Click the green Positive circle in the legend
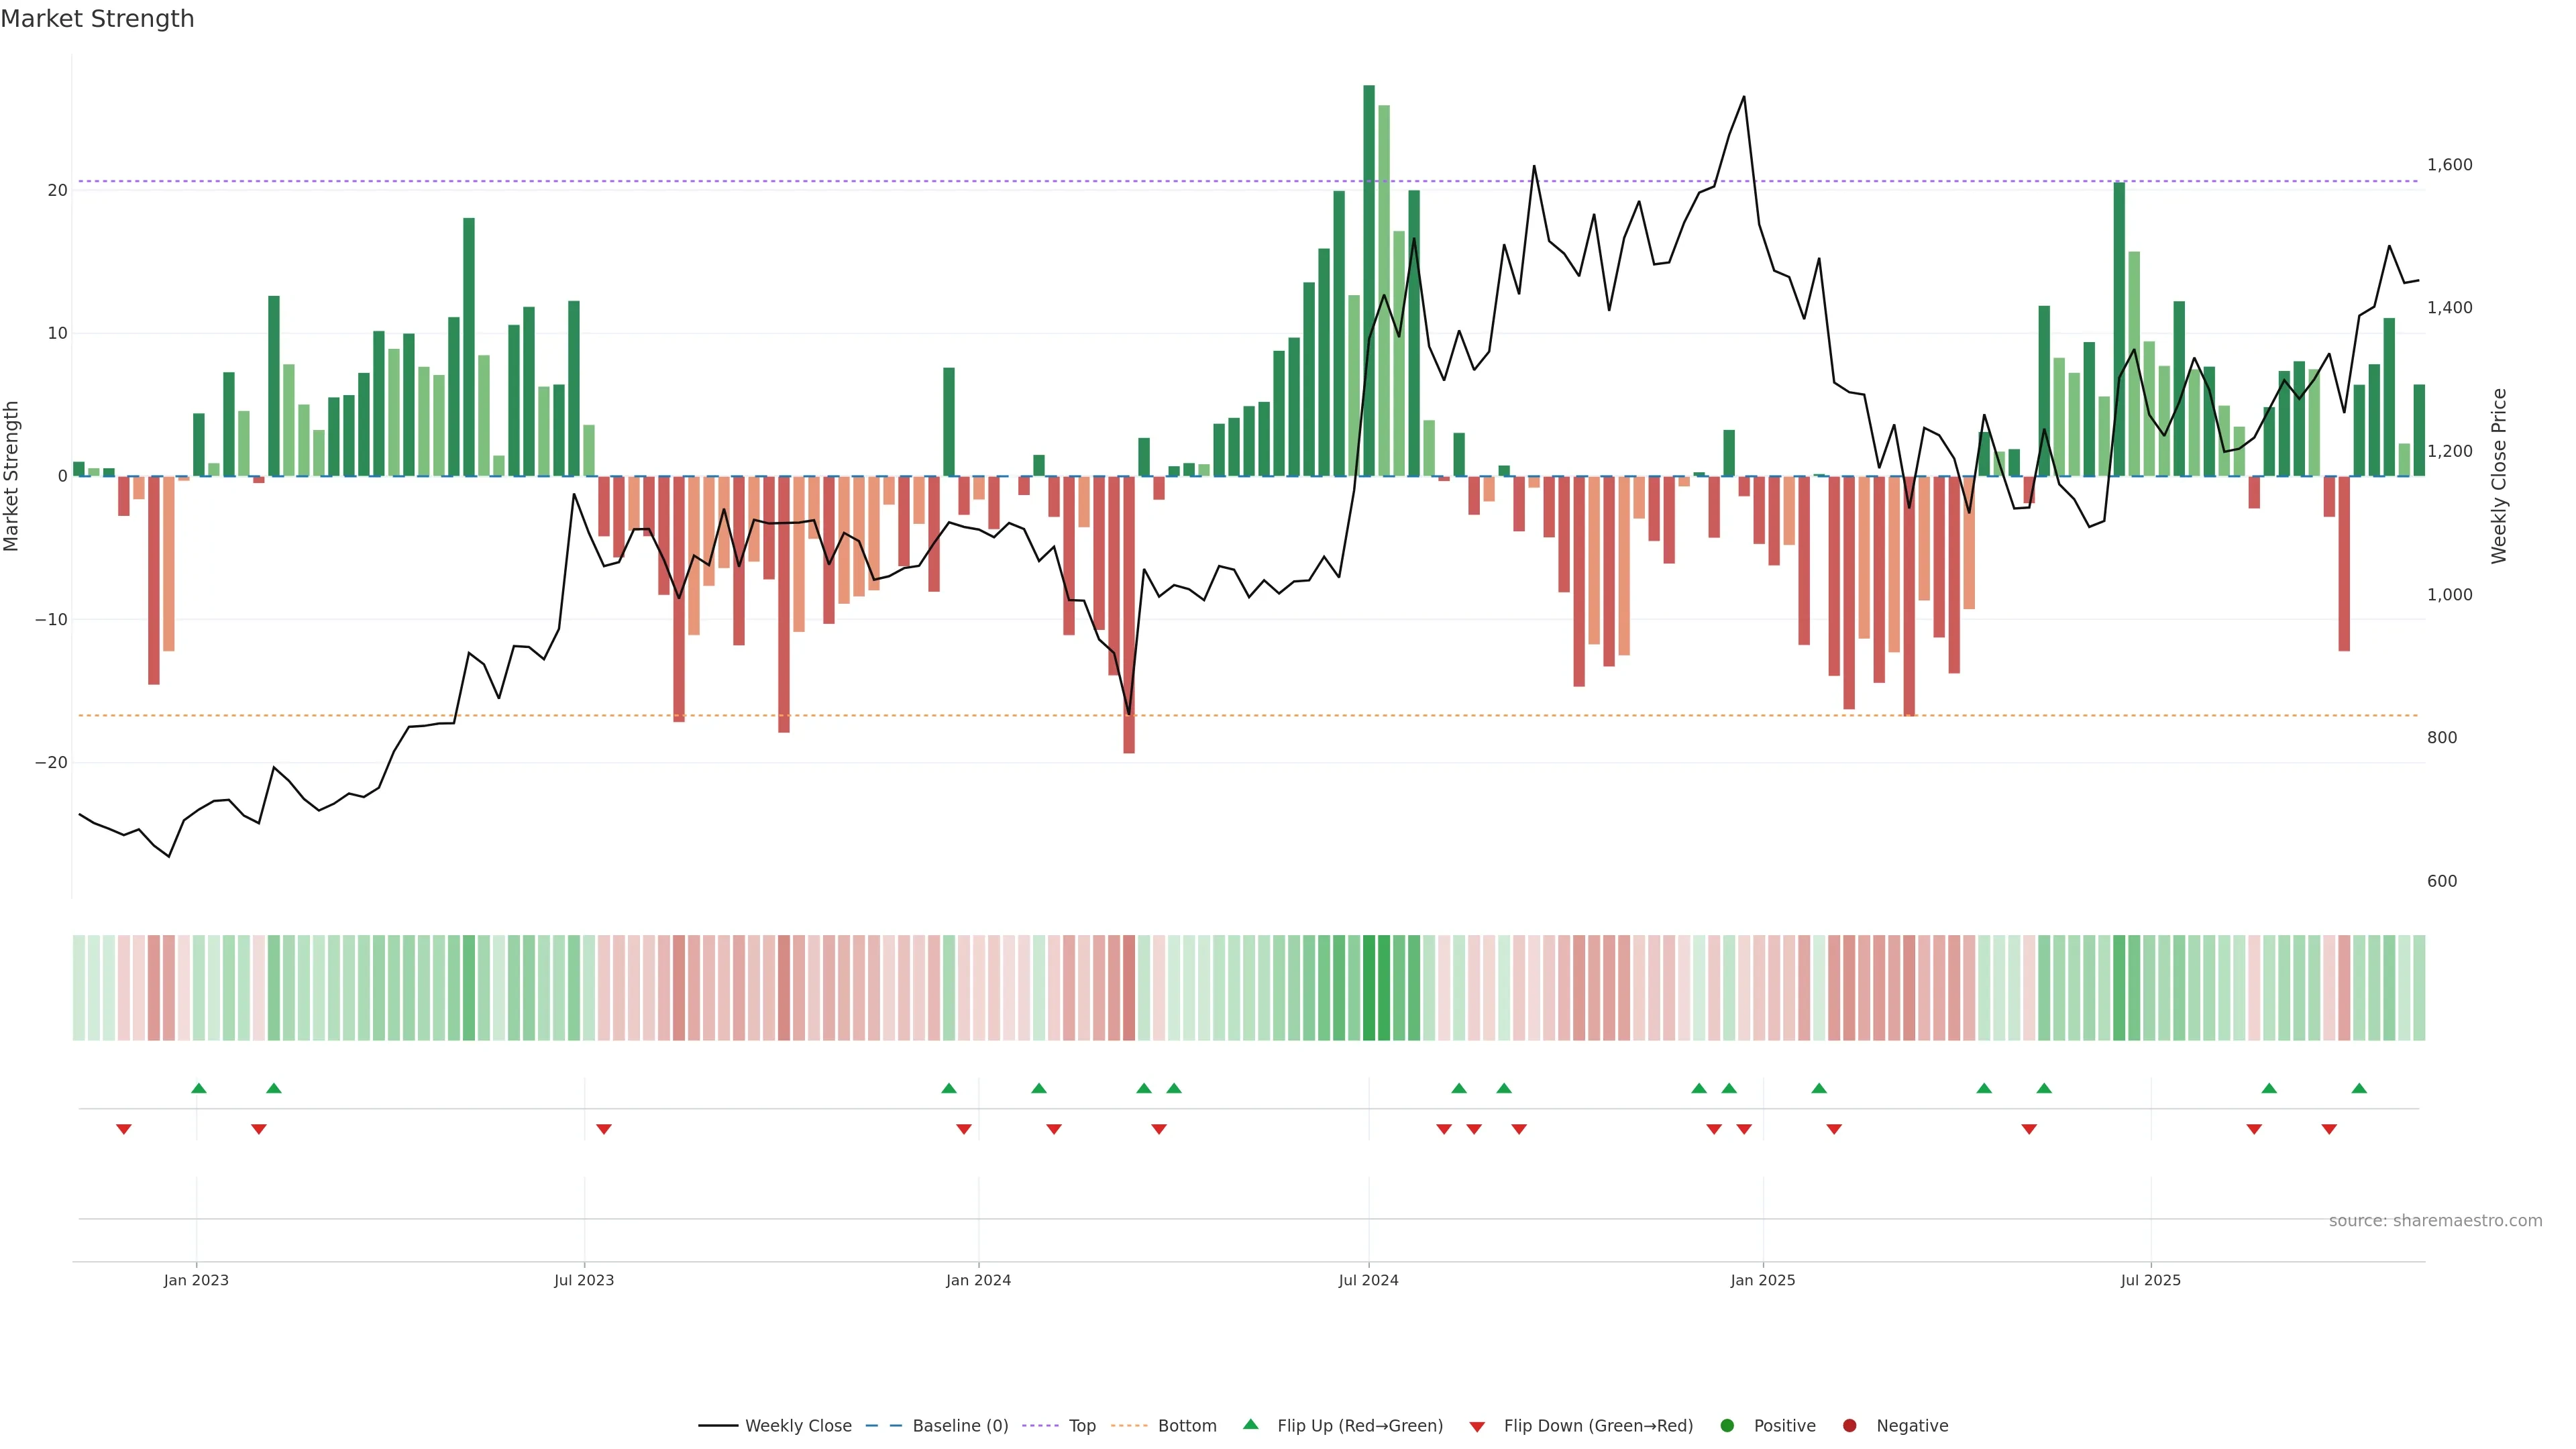This screenshot has height=1449, width=2576. [1727, 1425]
